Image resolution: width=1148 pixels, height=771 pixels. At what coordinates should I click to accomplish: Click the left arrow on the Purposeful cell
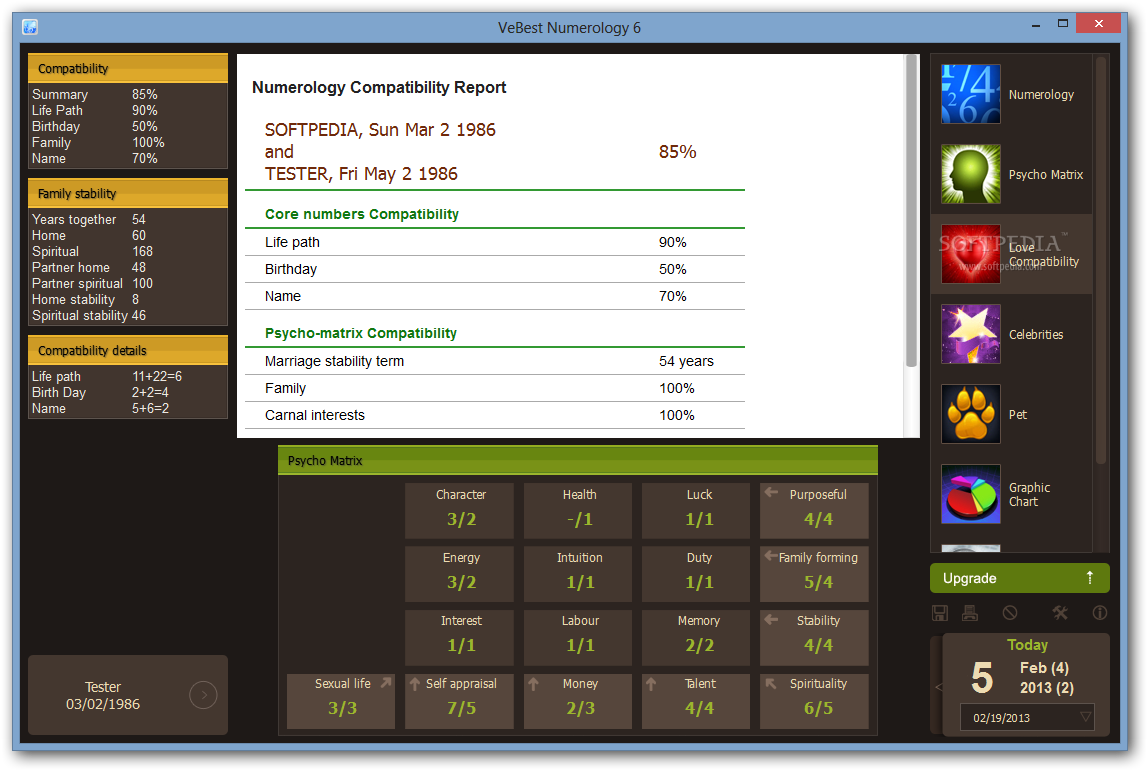[771, 493]
